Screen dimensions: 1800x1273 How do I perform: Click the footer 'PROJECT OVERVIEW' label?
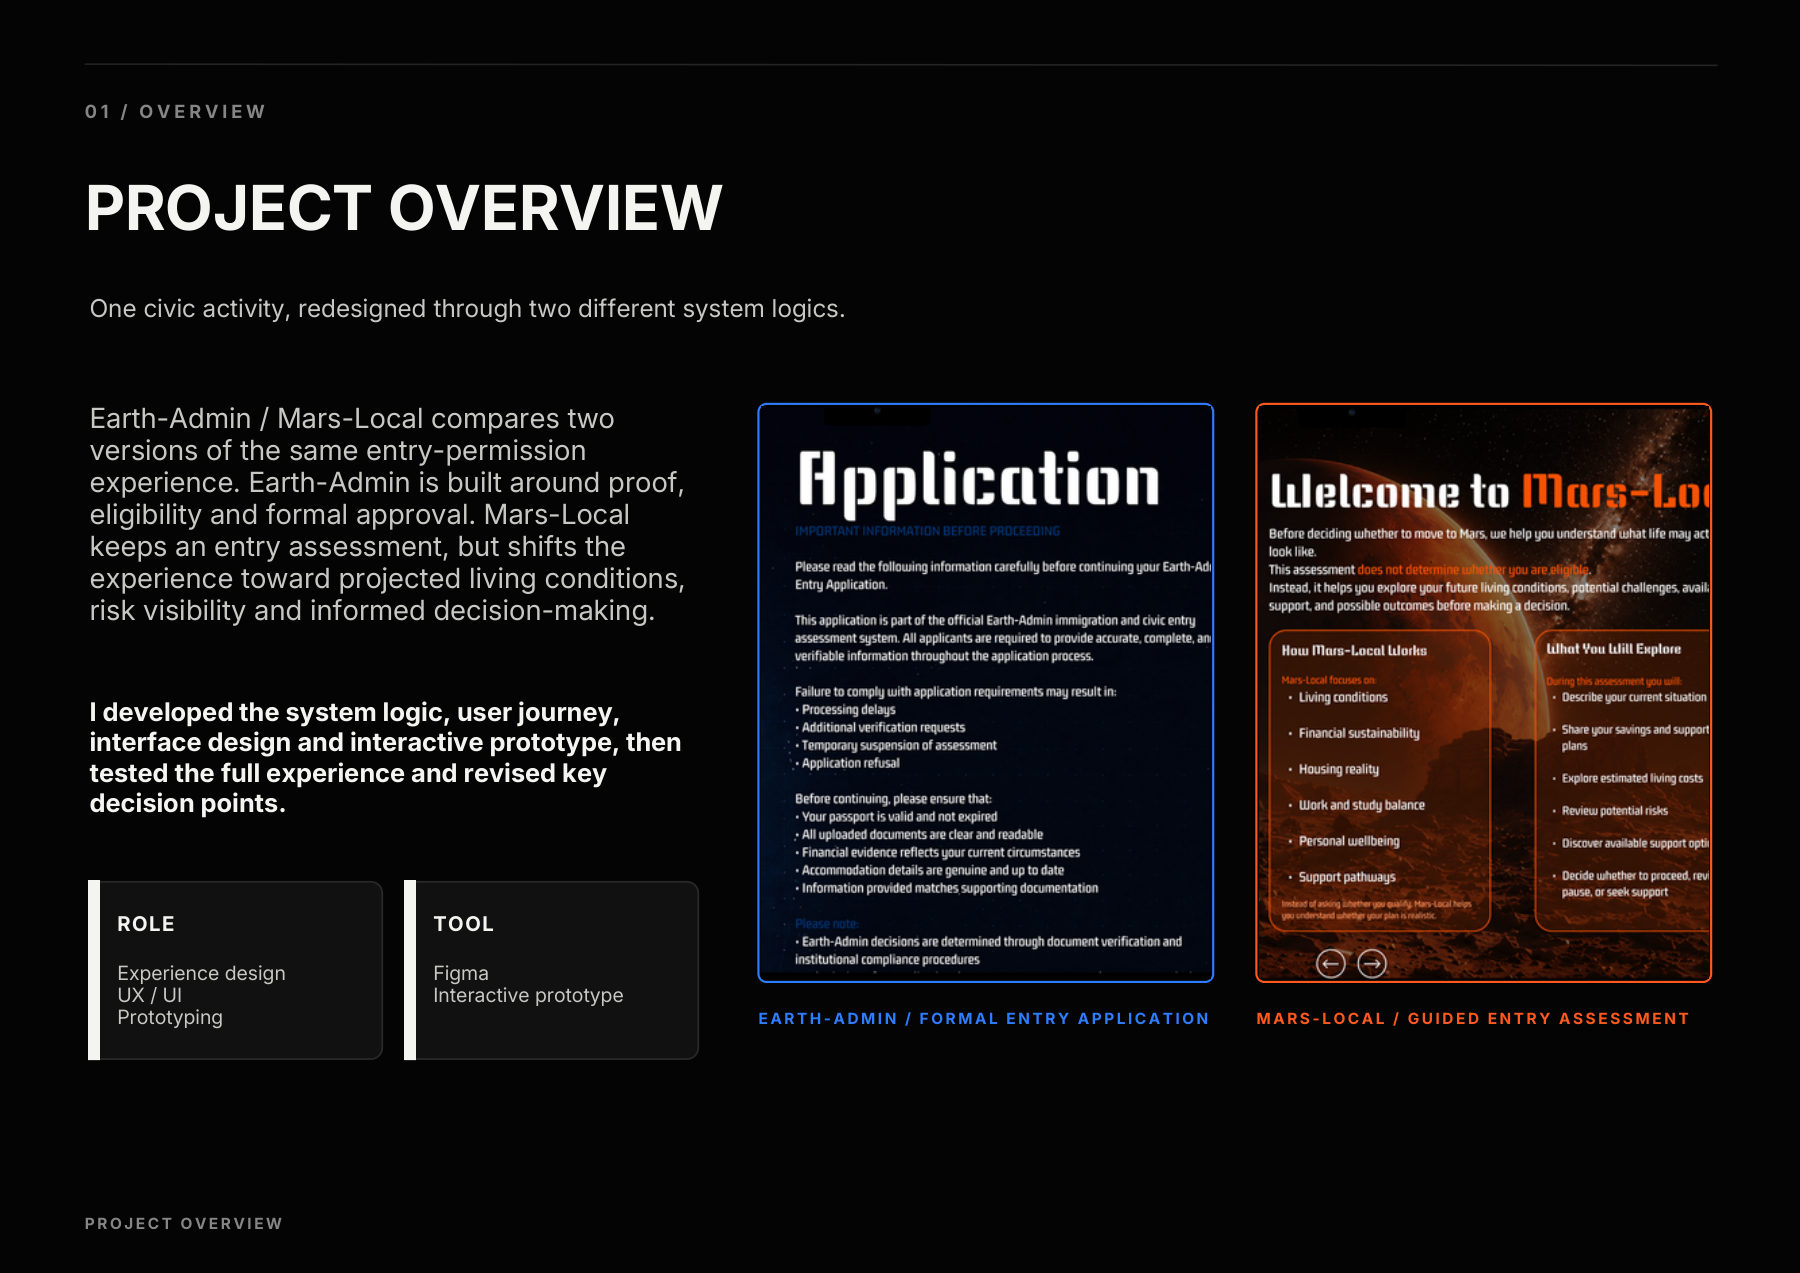tap(184, 1223)
